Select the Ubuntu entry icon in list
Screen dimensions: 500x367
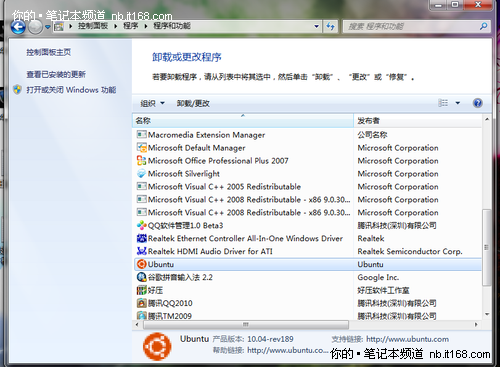(x=142, y=264)
